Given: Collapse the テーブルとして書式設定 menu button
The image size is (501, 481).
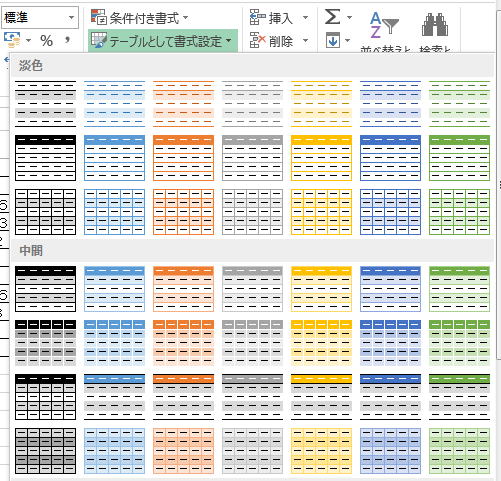Looking at the screenshot, I should point(163,41).
